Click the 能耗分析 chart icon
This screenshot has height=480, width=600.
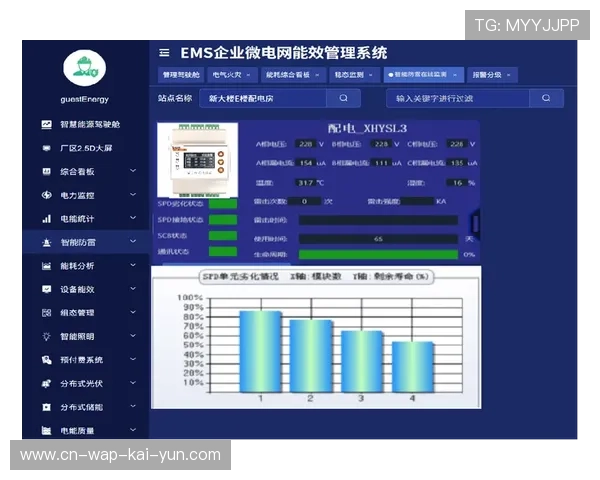pos(46,266)
